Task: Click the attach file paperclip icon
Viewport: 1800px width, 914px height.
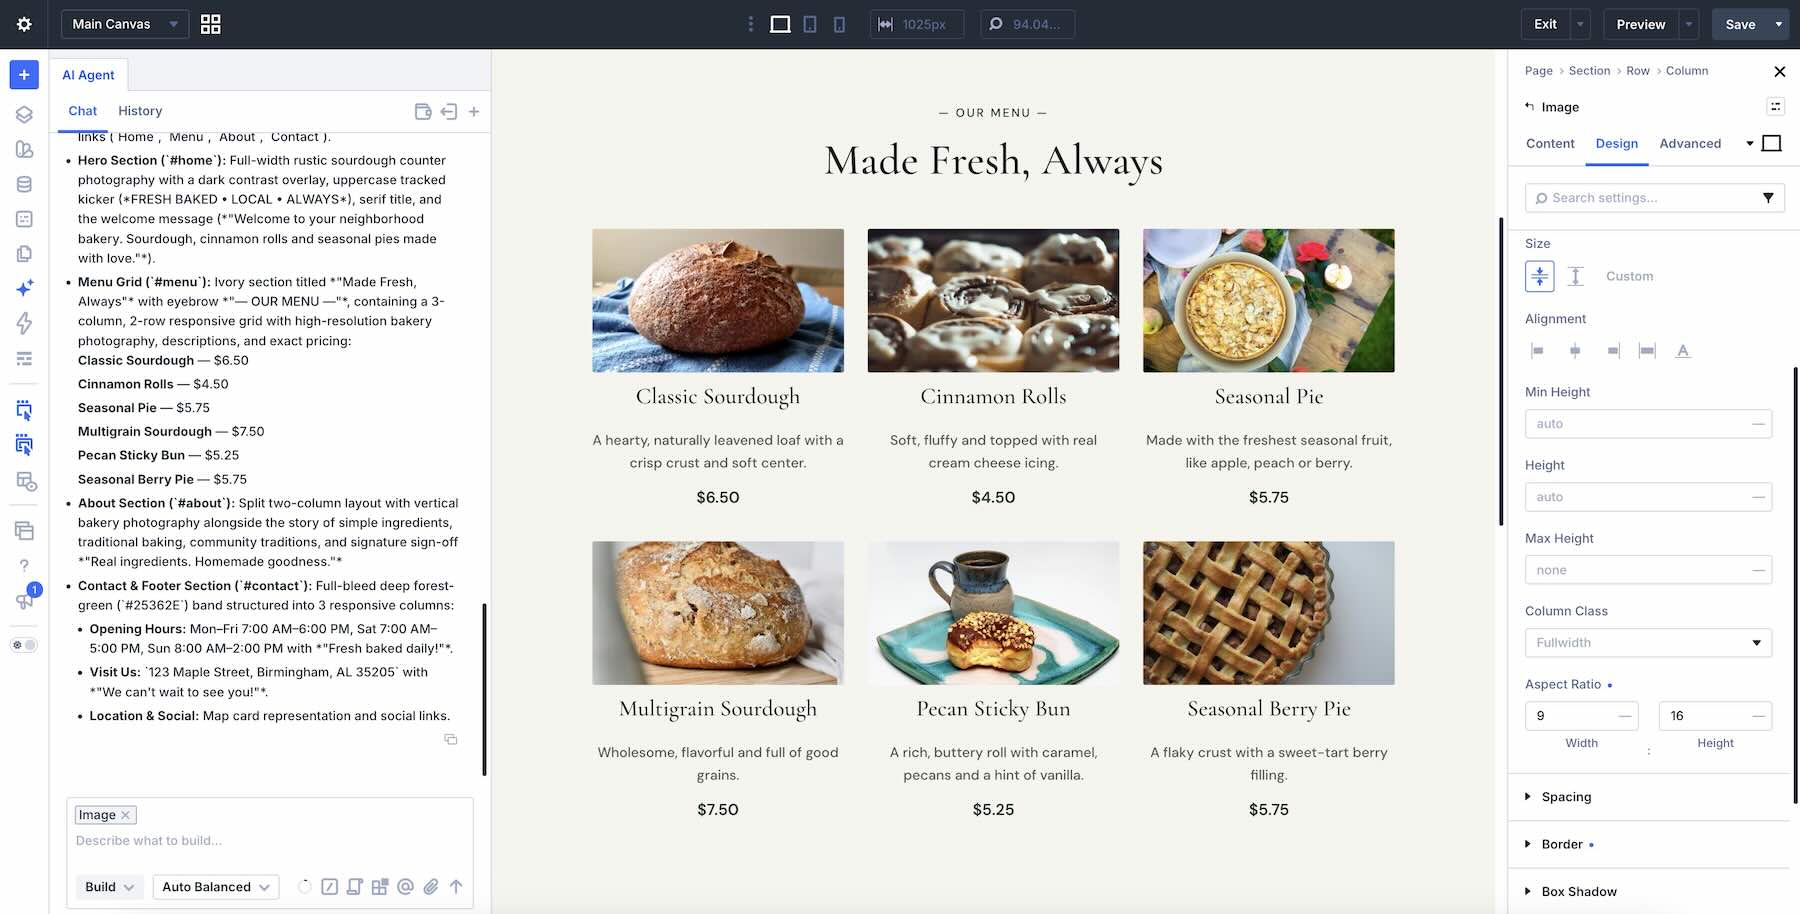Action: click(x=431, y=887)
